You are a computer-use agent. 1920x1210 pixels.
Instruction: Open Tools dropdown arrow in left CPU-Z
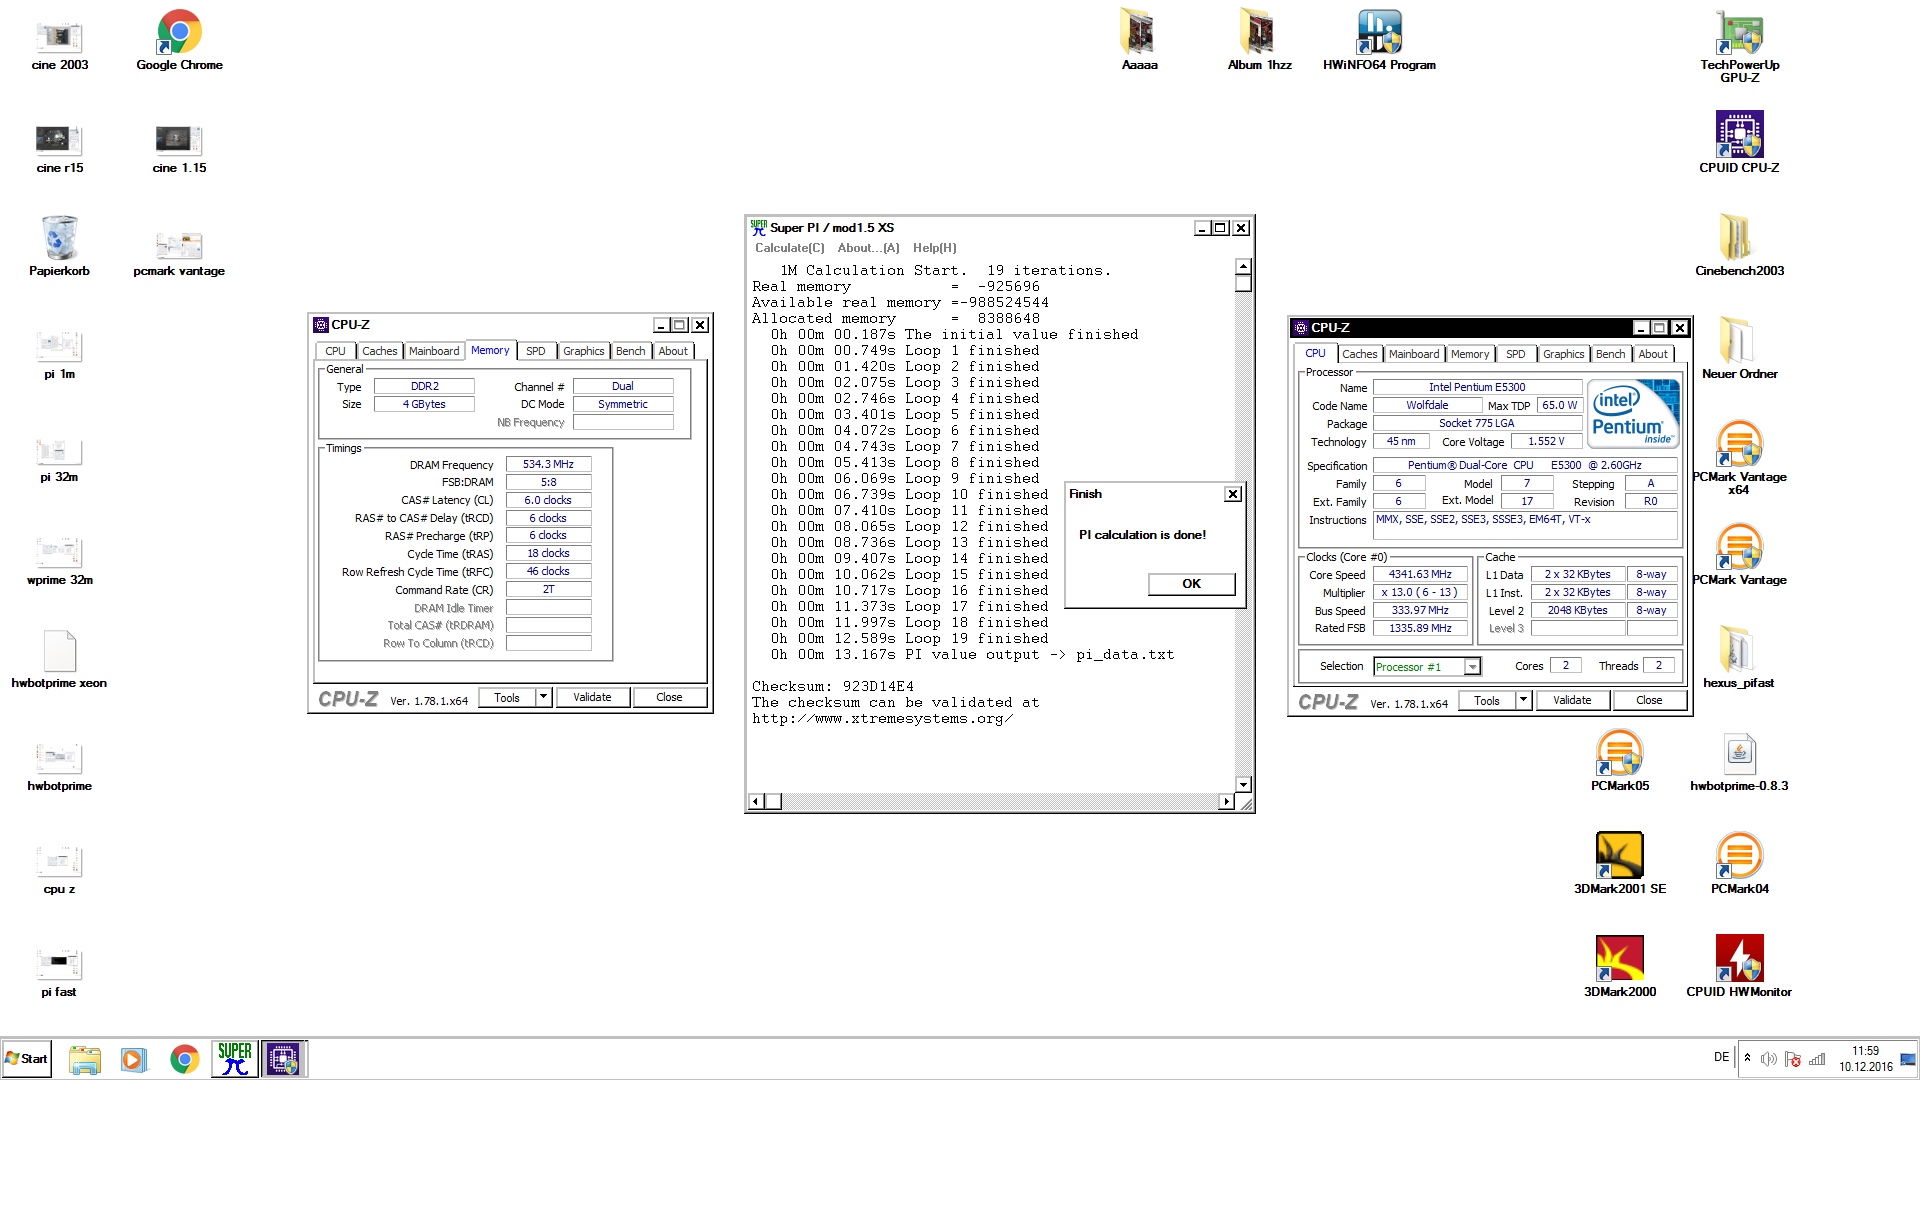pyautogui.click(x=543, y=697)
